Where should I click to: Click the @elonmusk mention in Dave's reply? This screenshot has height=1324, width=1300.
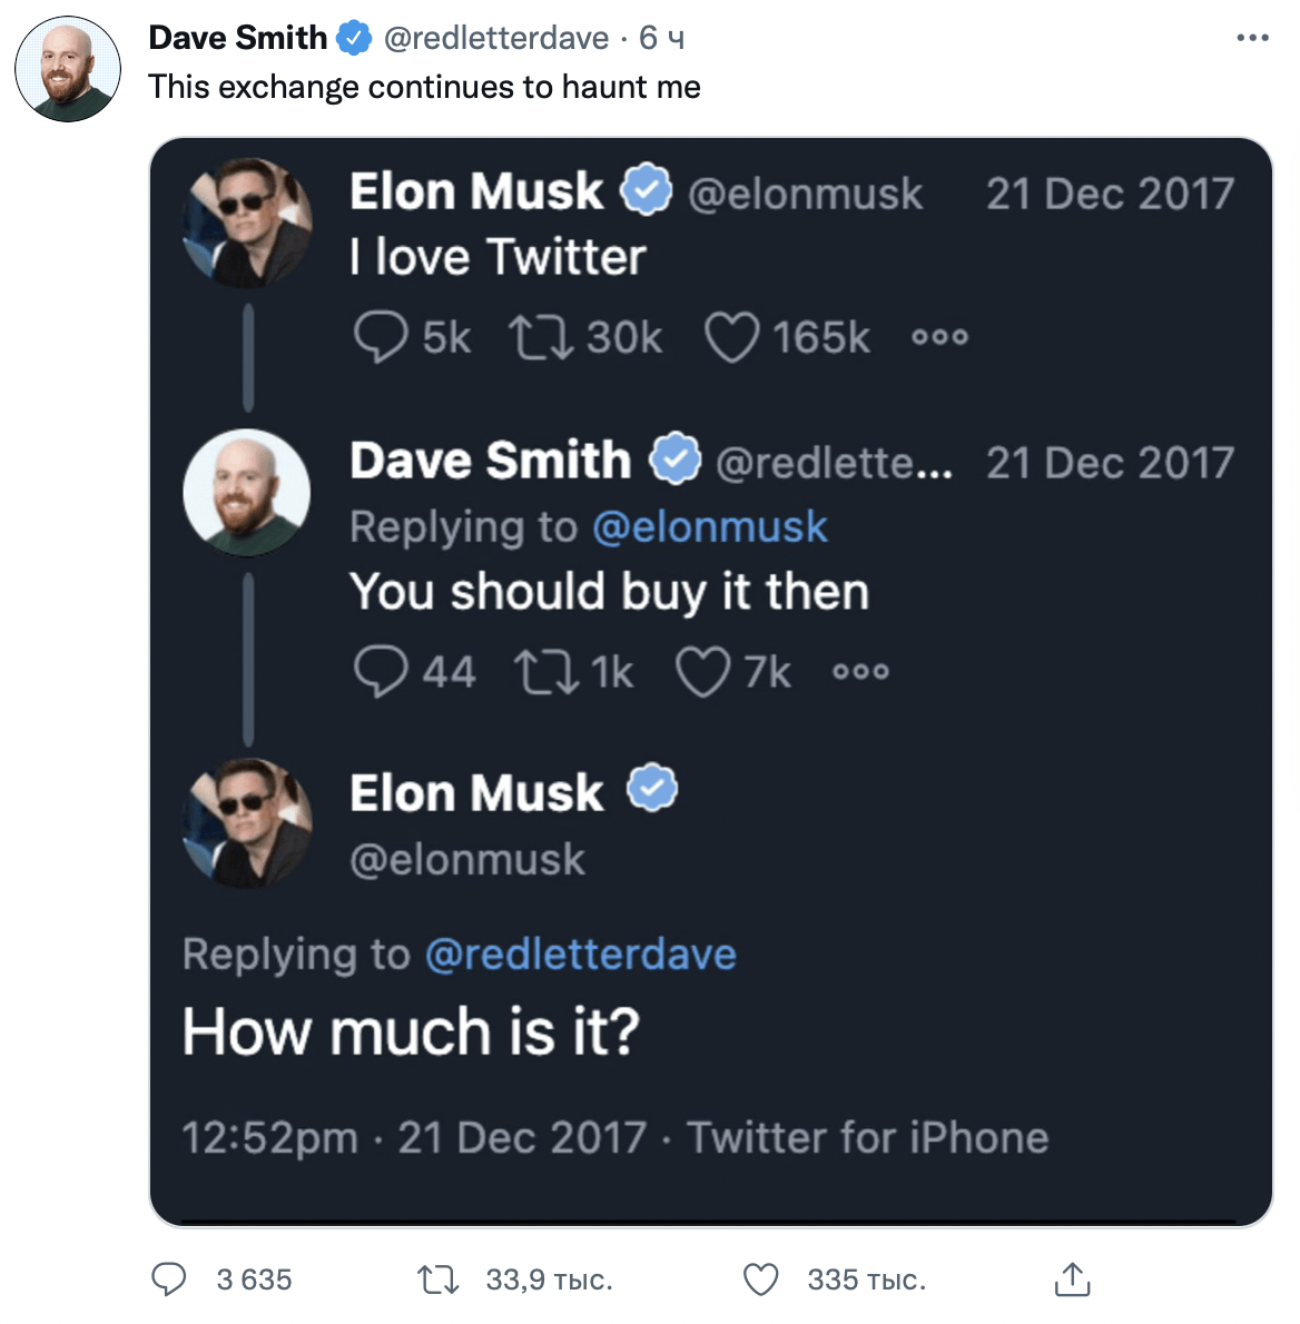710,527
